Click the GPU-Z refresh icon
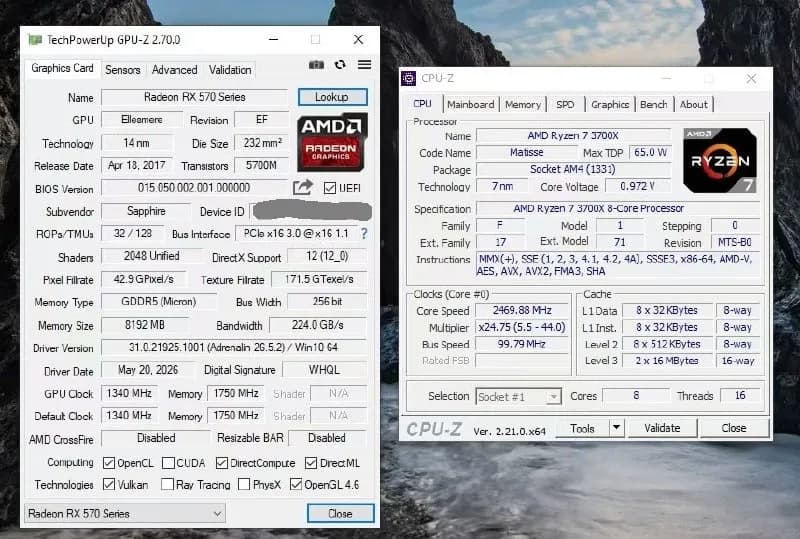The height and width of the screenshot is (539, 800). (340, 65)
